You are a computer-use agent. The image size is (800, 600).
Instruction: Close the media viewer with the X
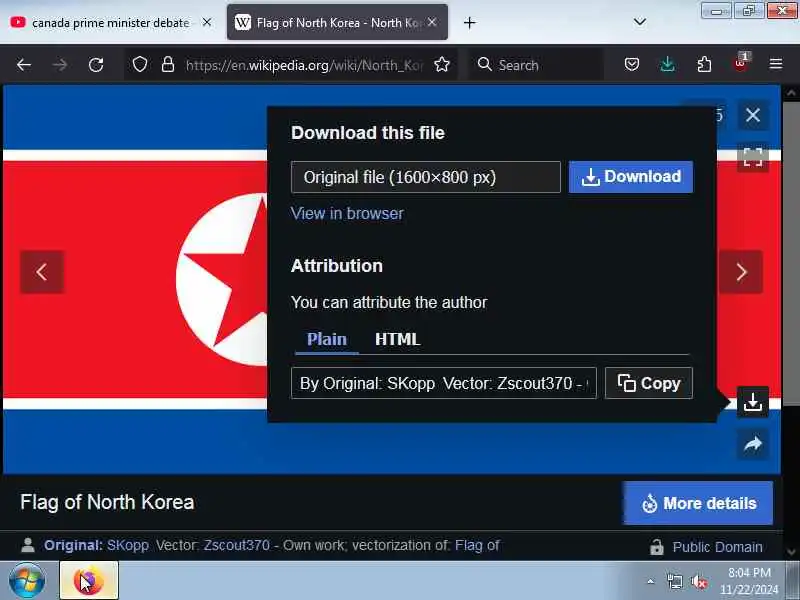click(753, 115)
